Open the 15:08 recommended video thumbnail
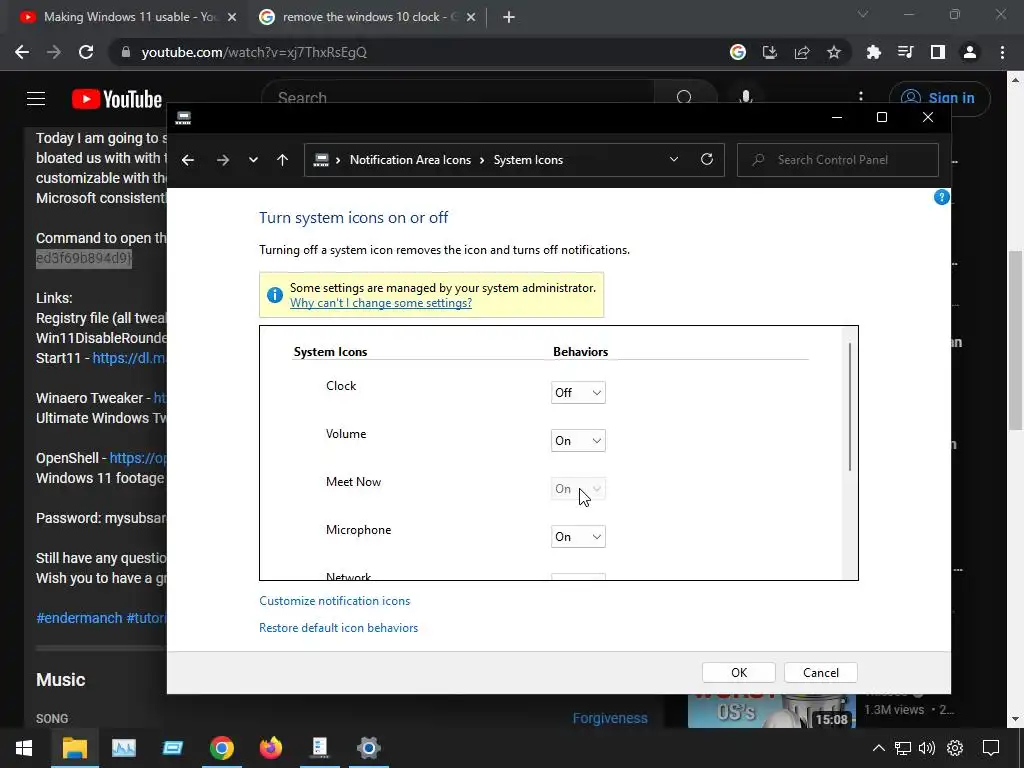The image size is (1024, 768). (771, 711)
